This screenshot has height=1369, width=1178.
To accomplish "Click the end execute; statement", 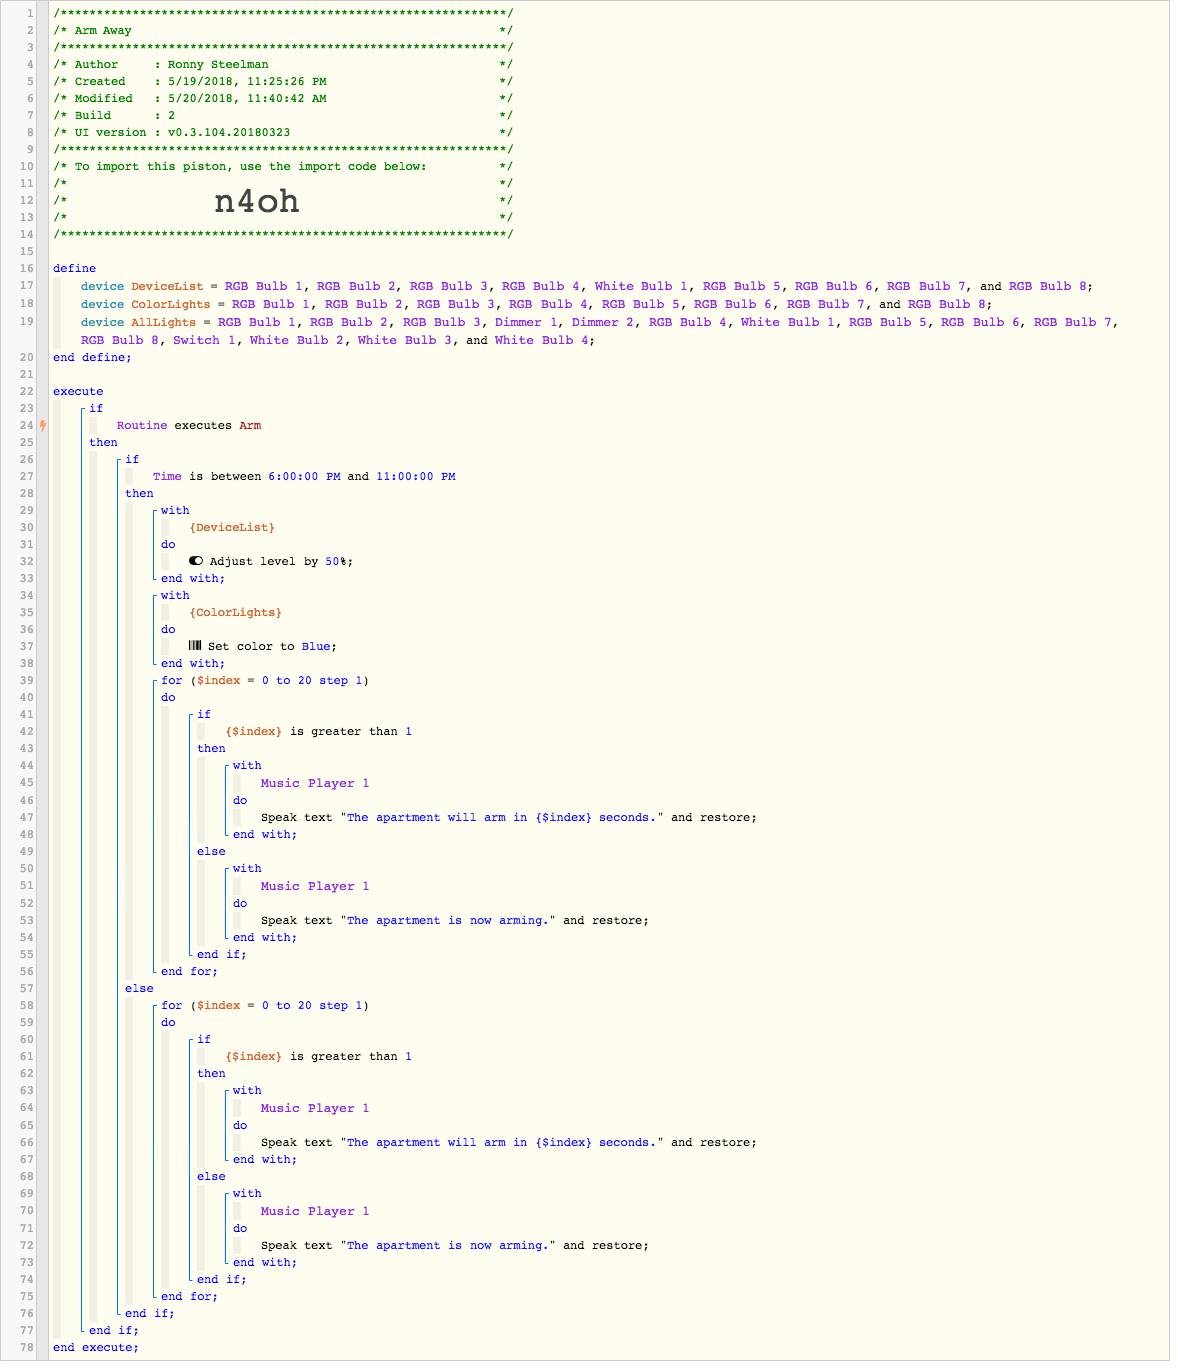I will [x=96, y=1348].
